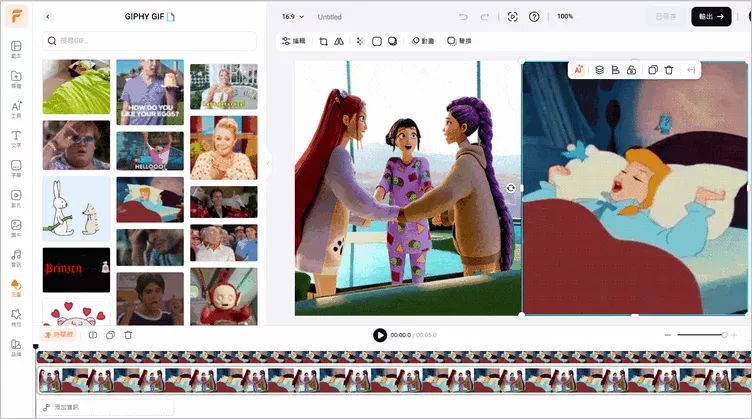Click the timeline delete trash icon
Screen dimensions: 752x419
[128, 335]
